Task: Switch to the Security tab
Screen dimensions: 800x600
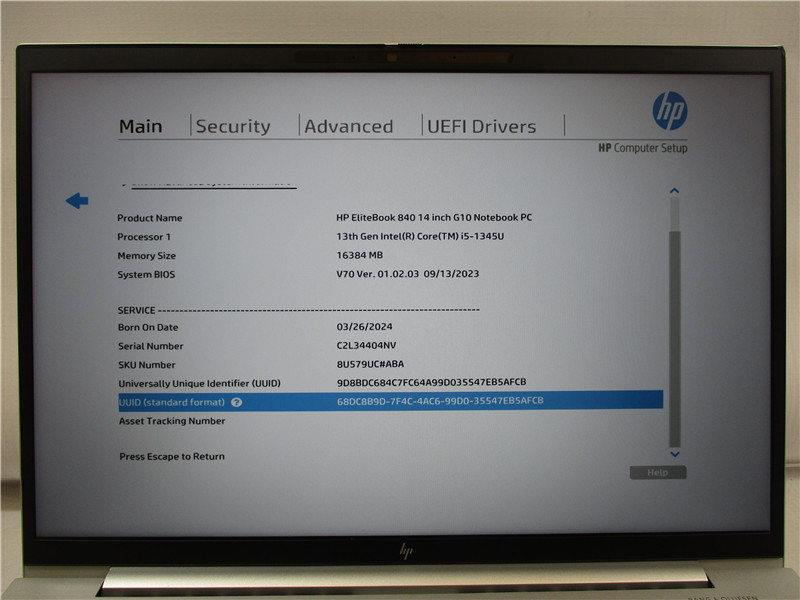Action: pyautogui.click(x=233, y=126)
